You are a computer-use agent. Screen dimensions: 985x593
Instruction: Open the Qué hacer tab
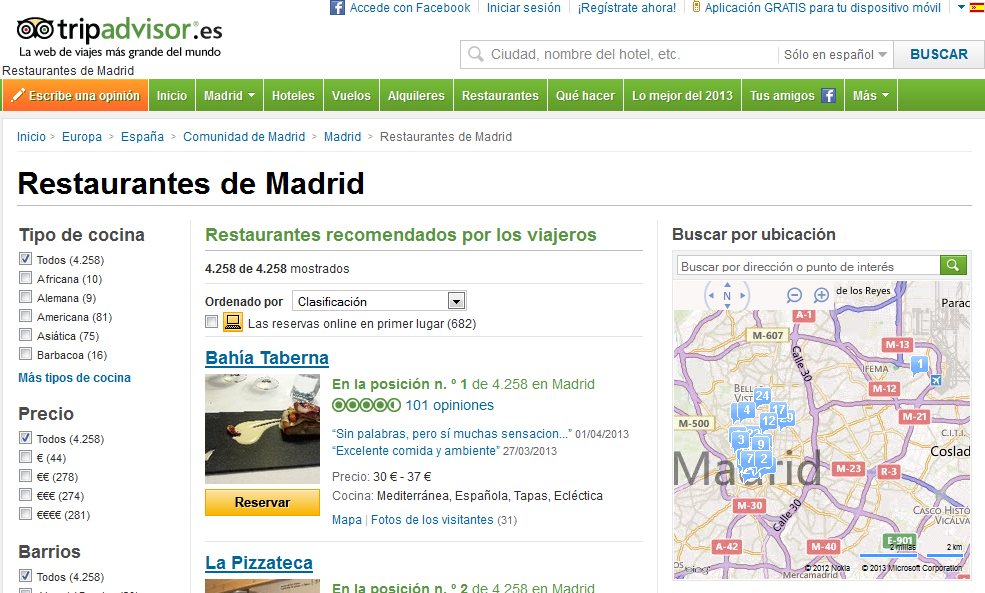(x=585, y=95)
